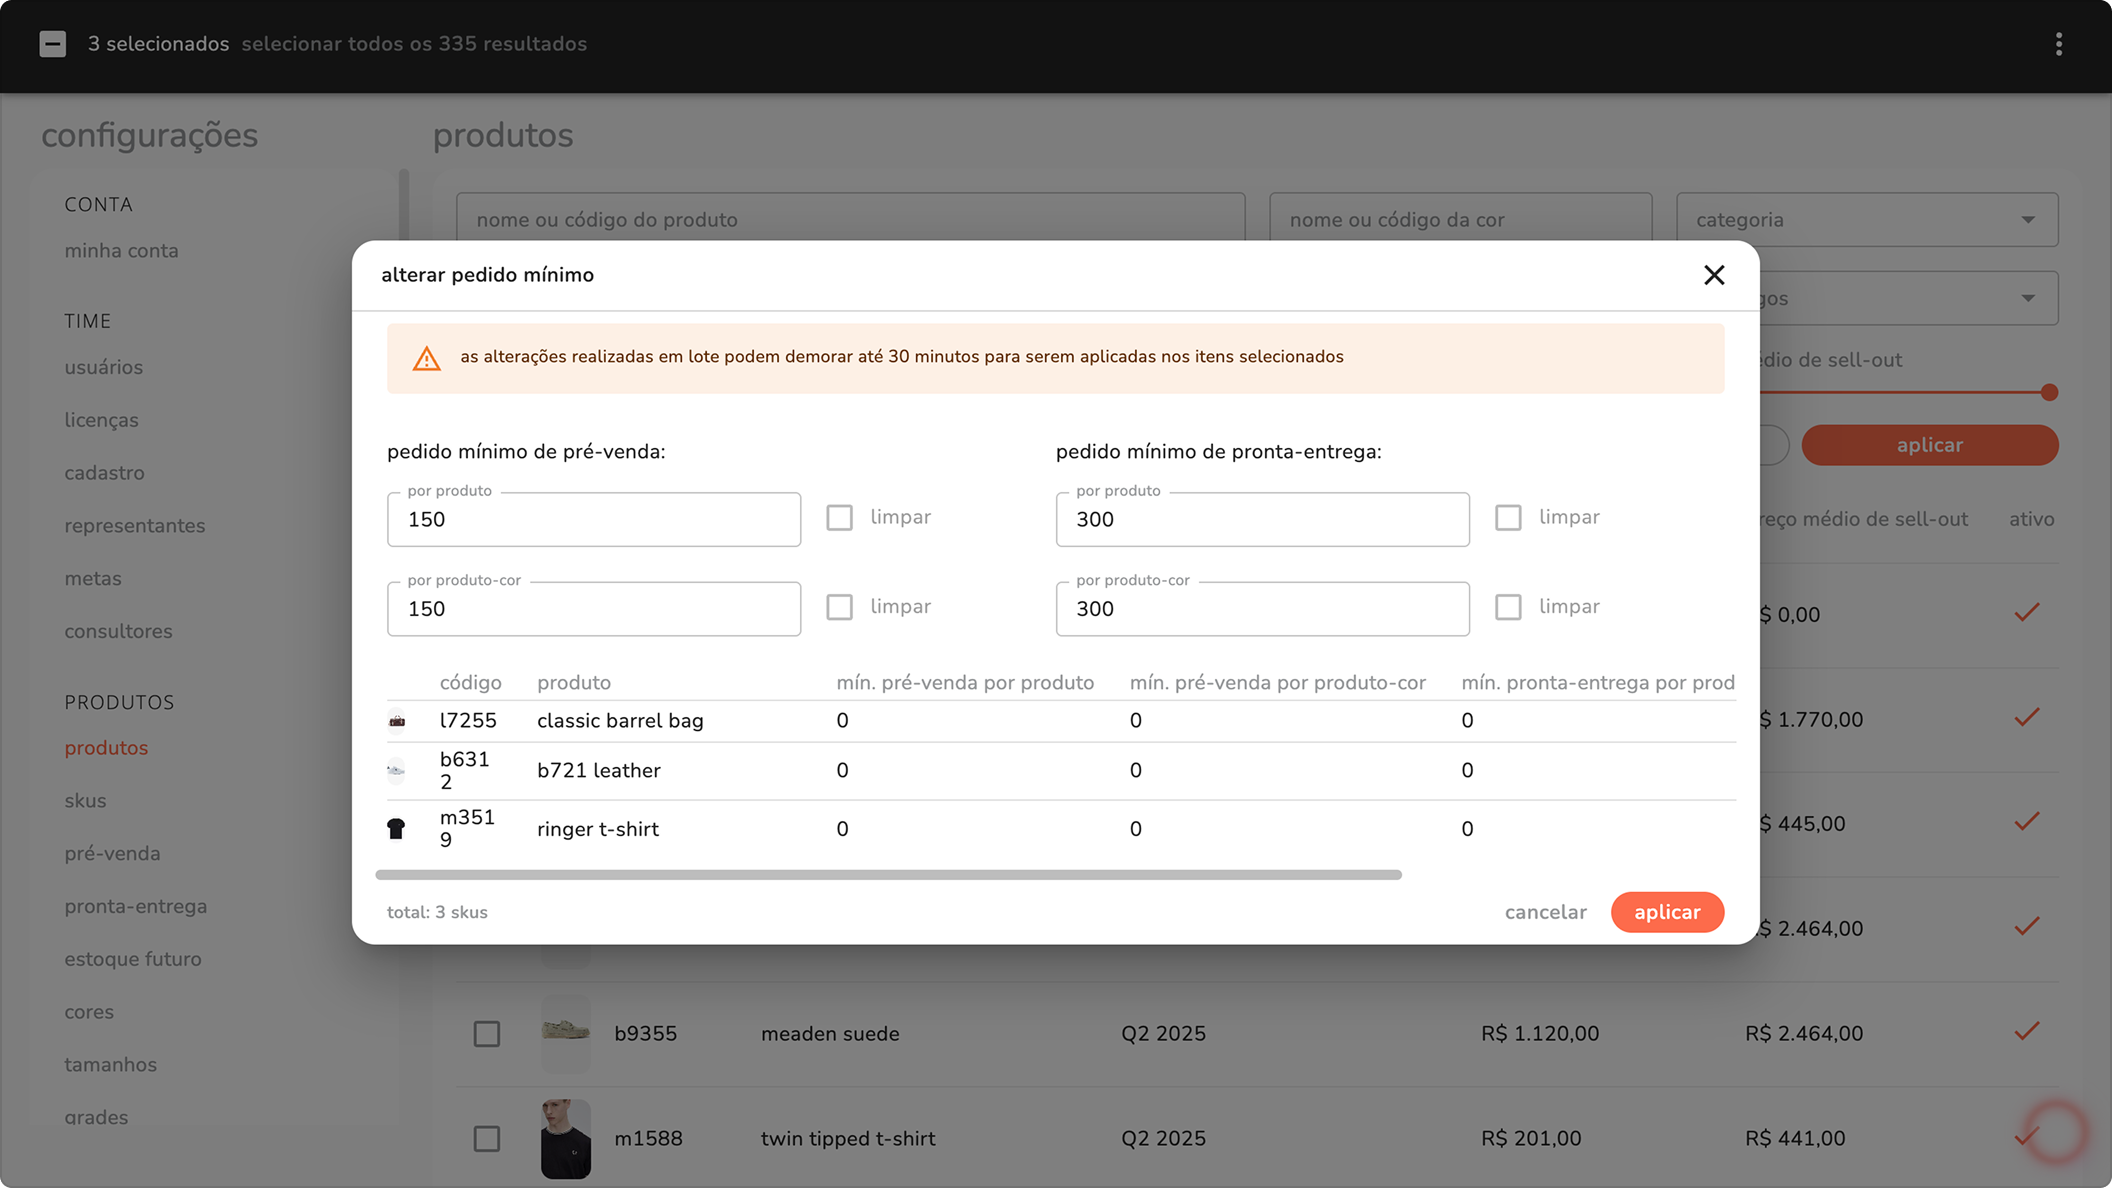
Task: Click the sell-out price slider handle
Action: click(2049, 393)
